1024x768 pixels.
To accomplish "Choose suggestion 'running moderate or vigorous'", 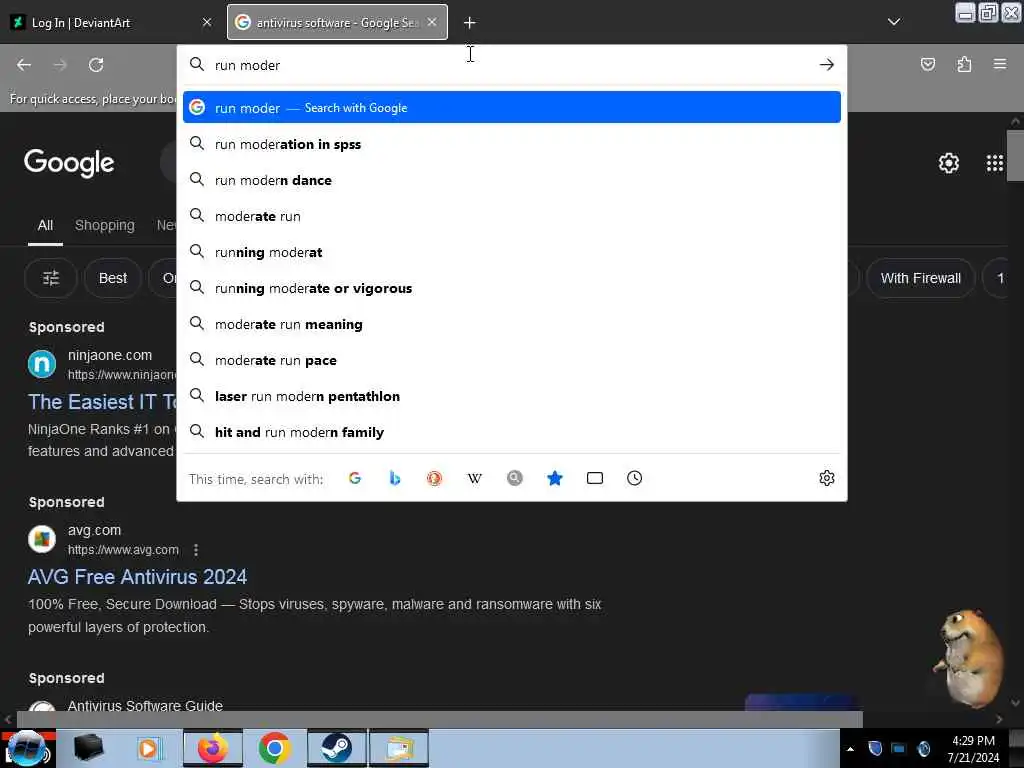I will pyautogui.click(x=512, y=287).
